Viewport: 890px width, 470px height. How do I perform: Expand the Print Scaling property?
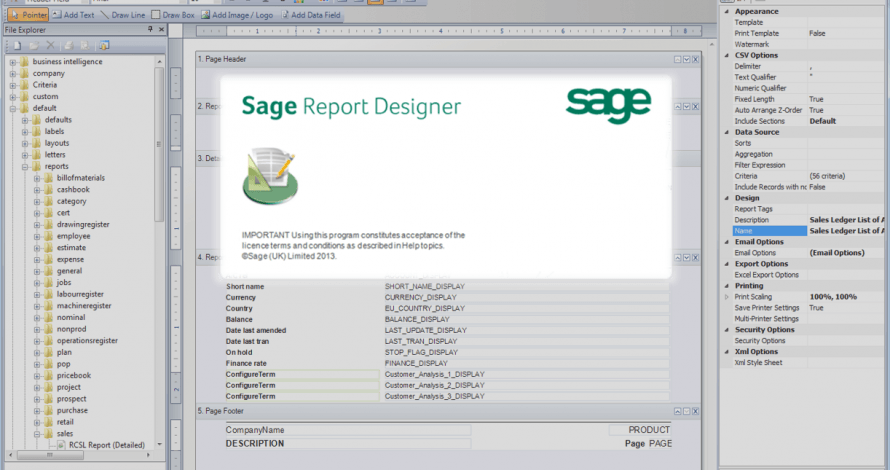click(727, 297)
